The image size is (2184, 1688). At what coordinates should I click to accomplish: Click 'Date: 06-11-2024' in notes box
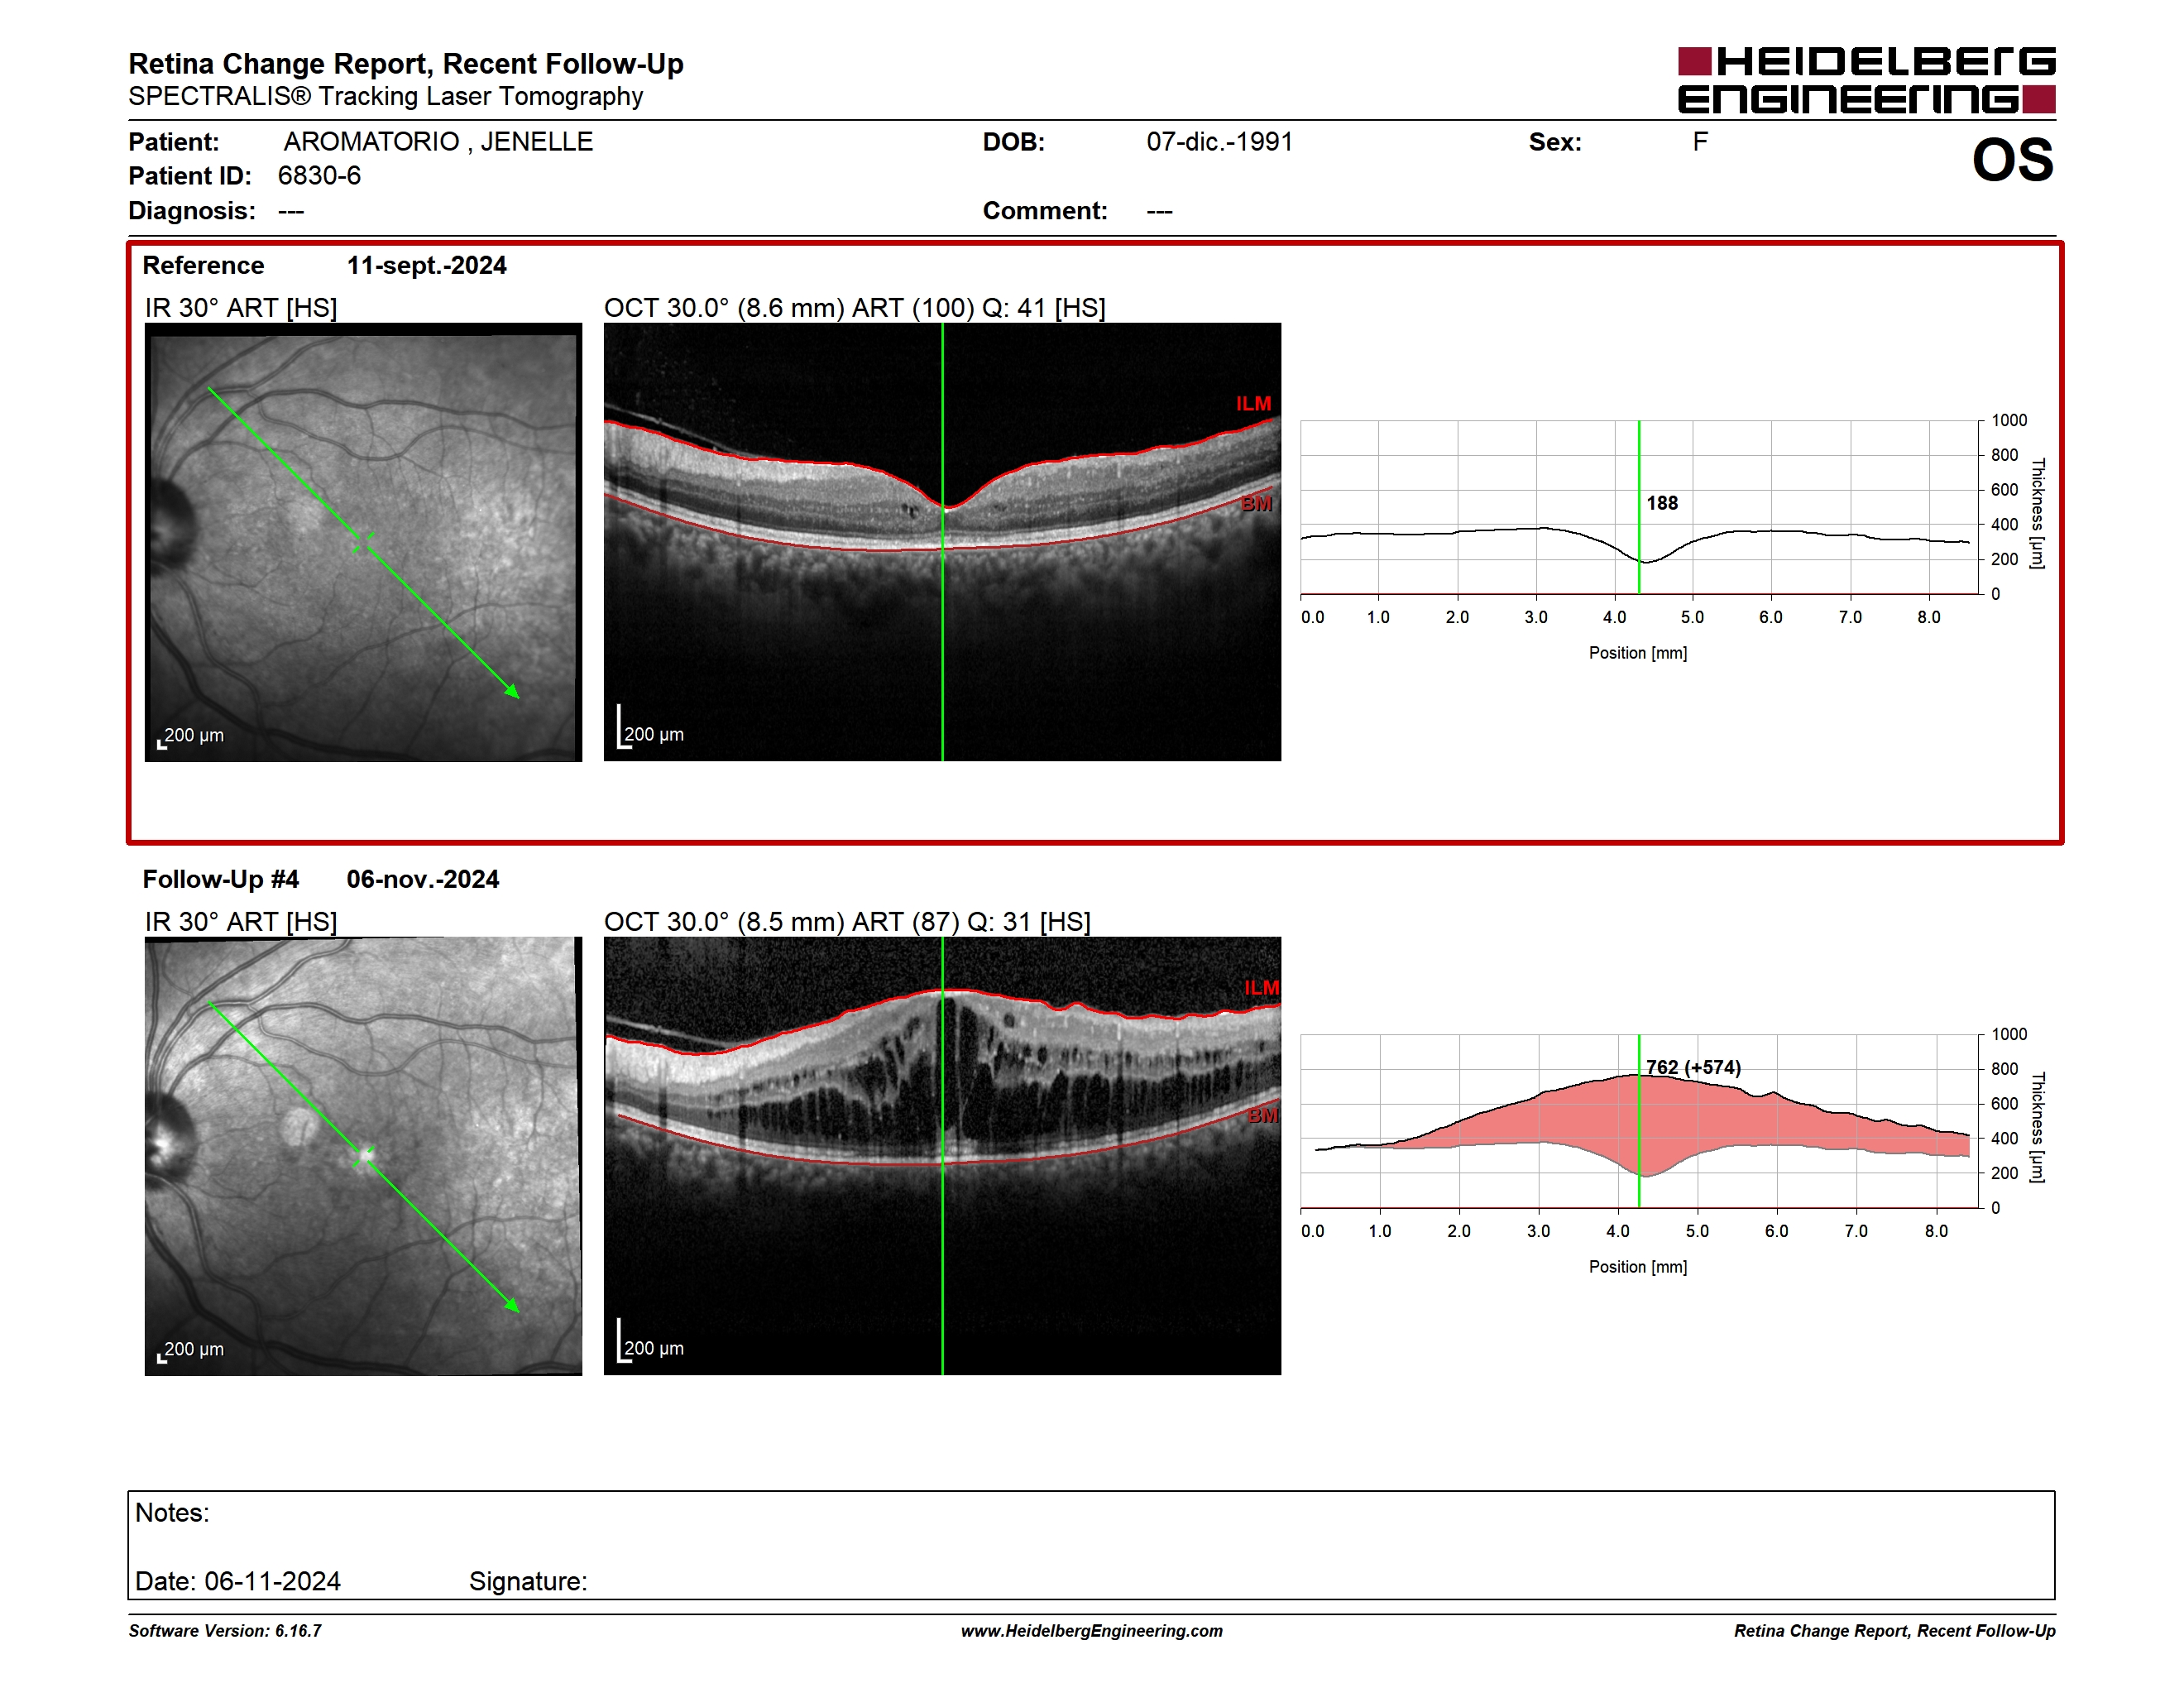pyautogui.click(x=238, y=1581)
